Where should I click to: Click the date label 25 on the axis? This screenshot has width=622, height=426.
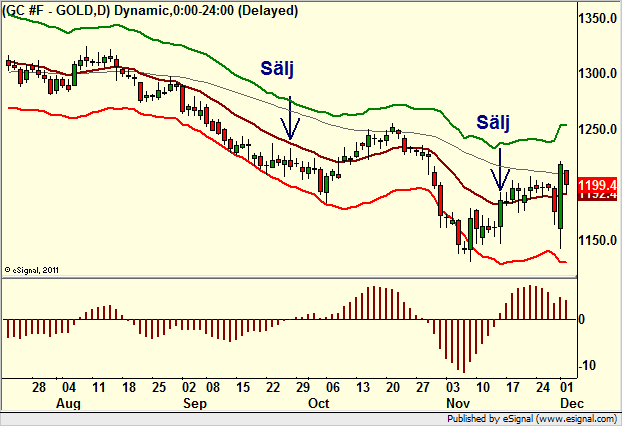(159, 387)
